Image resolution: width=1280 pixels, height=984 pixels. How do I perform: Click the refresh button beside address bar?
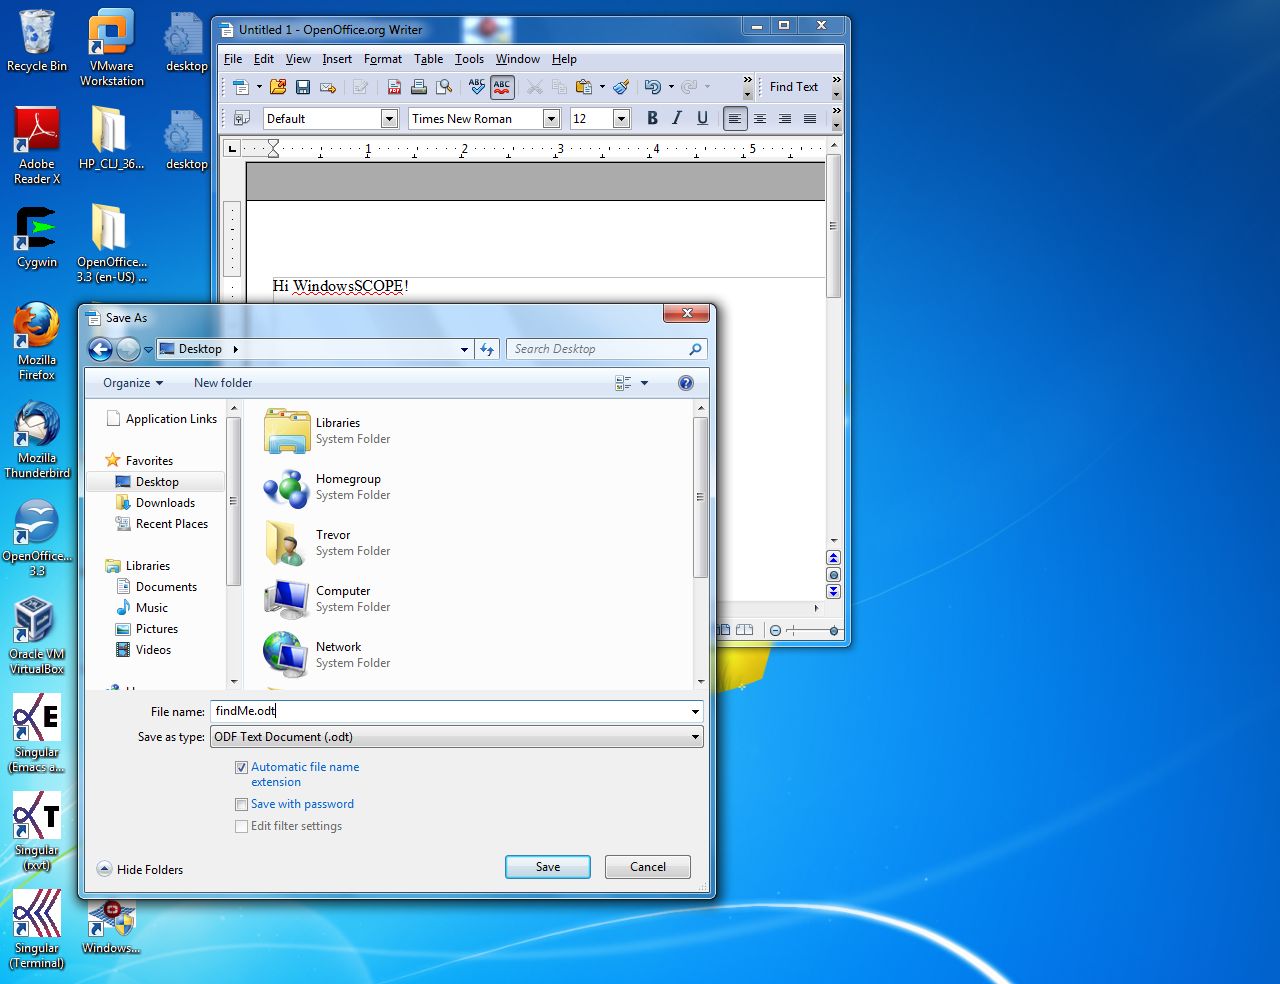(487, 349)
